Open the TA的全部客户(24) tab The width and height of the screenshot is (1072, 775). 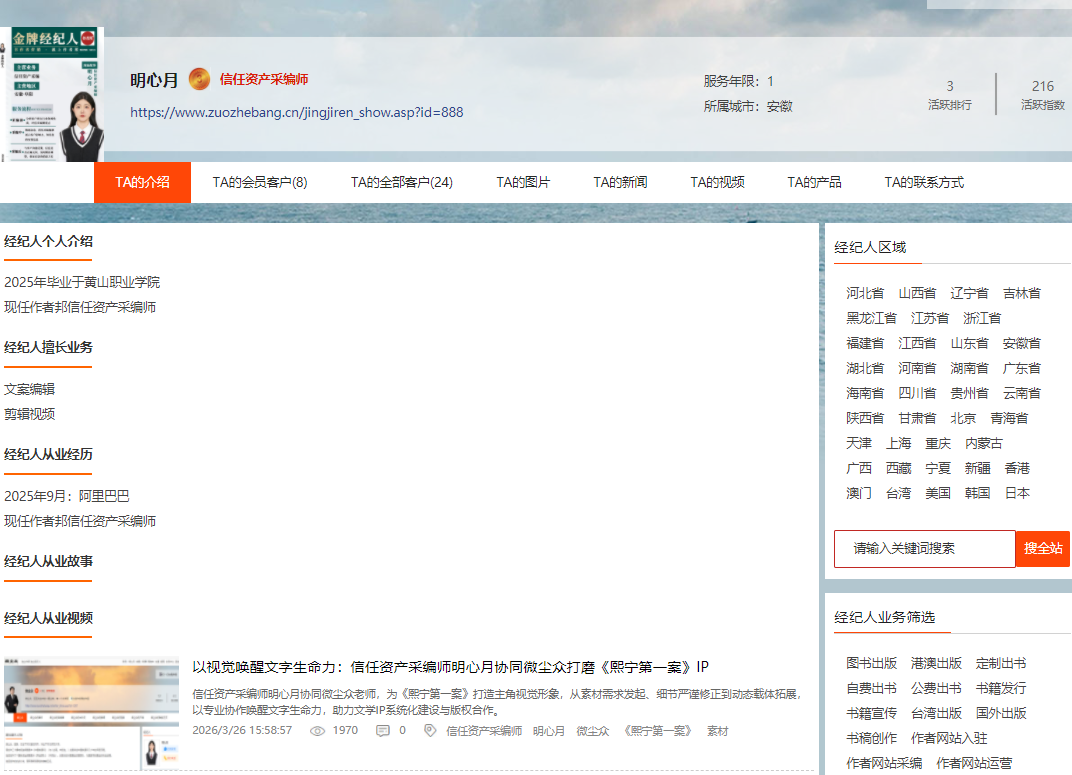[x=401, y=182]
